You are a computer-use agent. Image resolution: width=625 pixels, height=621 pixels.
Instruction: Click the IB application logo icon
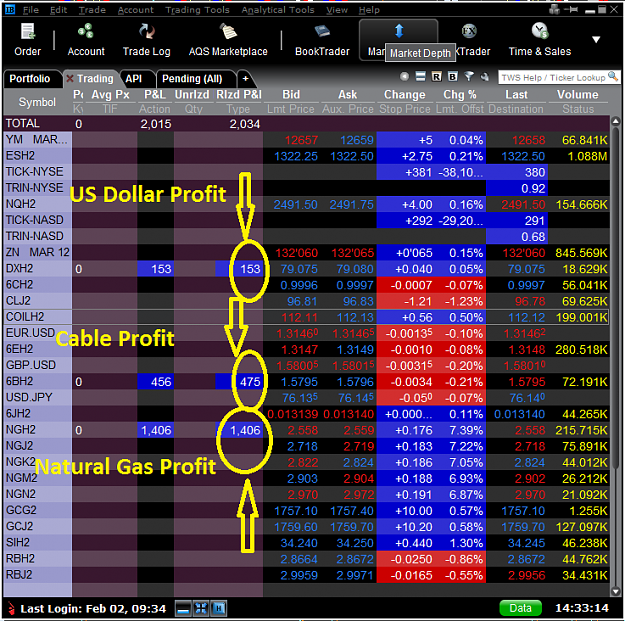coord(10,9)
